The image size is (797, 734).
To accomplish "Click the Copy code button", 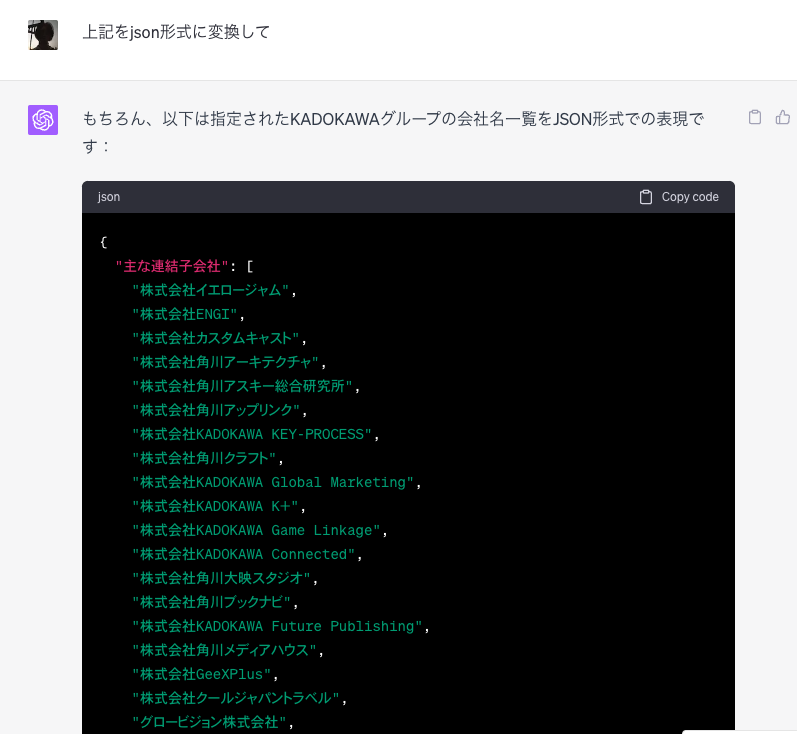I will [679, 197].
